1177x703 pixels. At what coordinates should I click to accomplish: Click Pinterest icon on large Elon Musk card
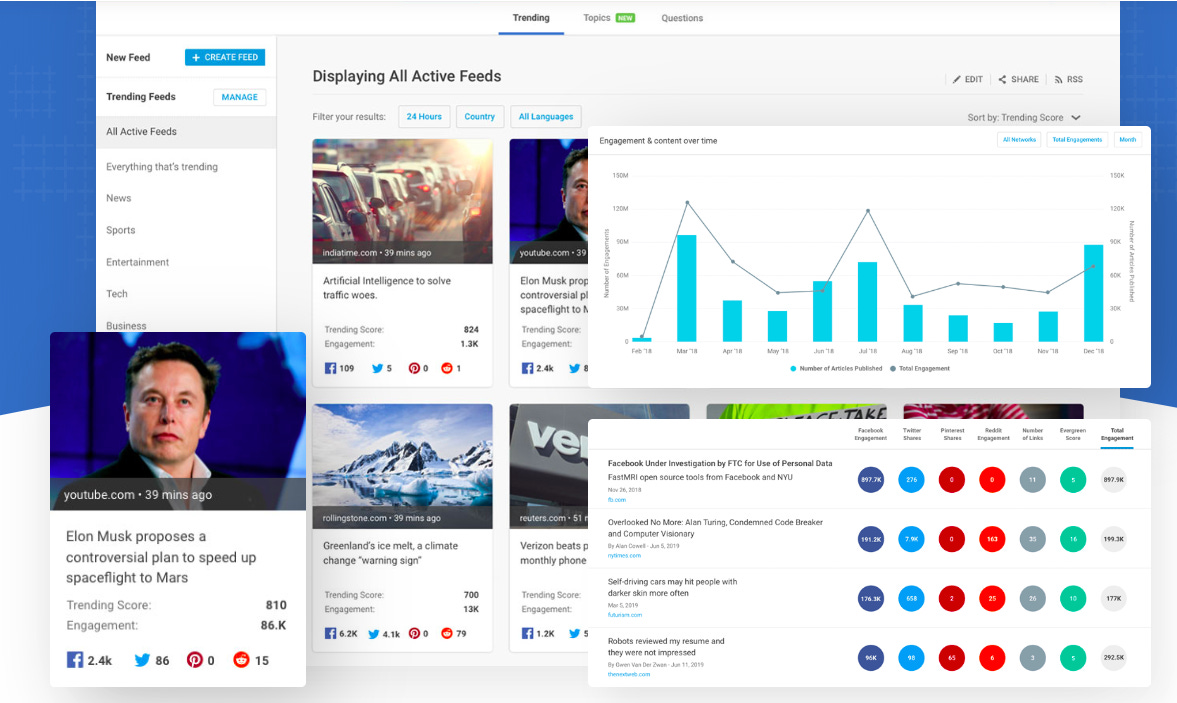[x=194, y=659]
